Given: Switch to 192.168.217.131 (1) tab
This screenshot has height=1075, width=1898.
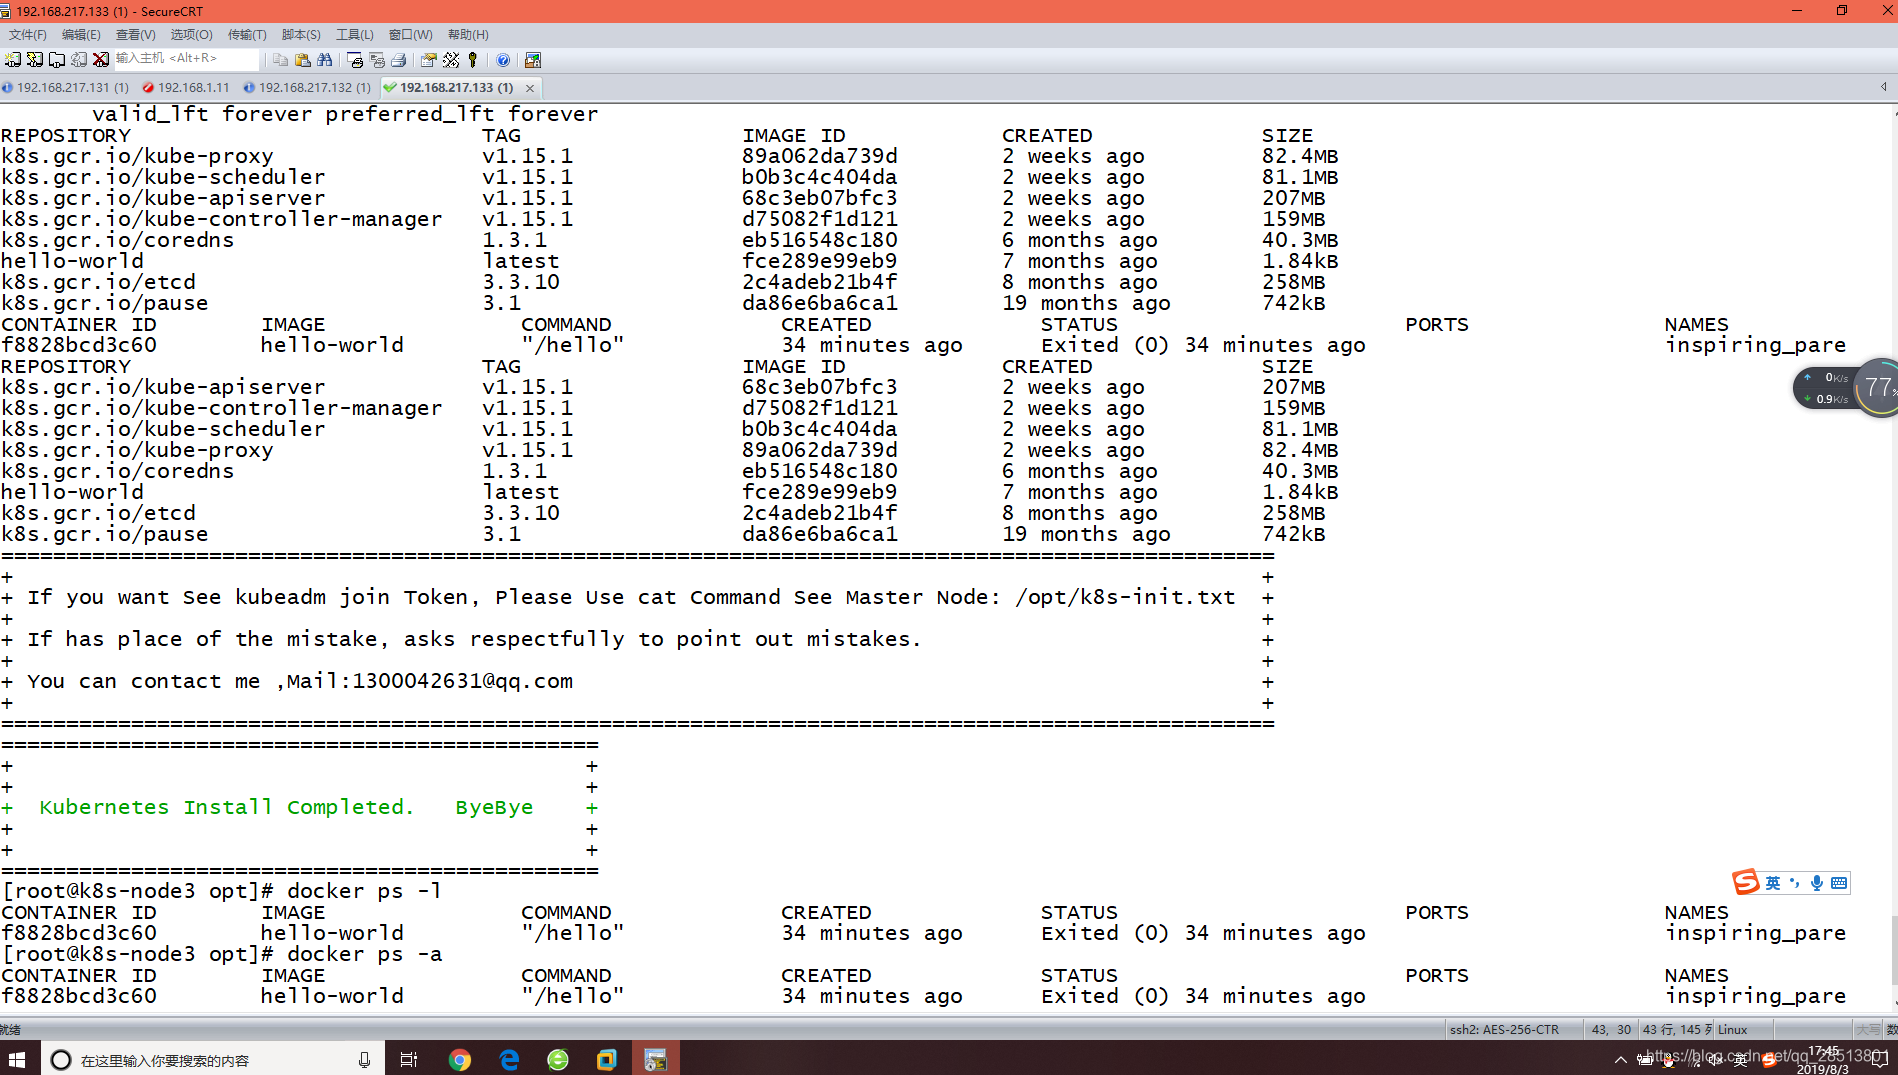Looking at the screenshot, I should pos(66,88).
